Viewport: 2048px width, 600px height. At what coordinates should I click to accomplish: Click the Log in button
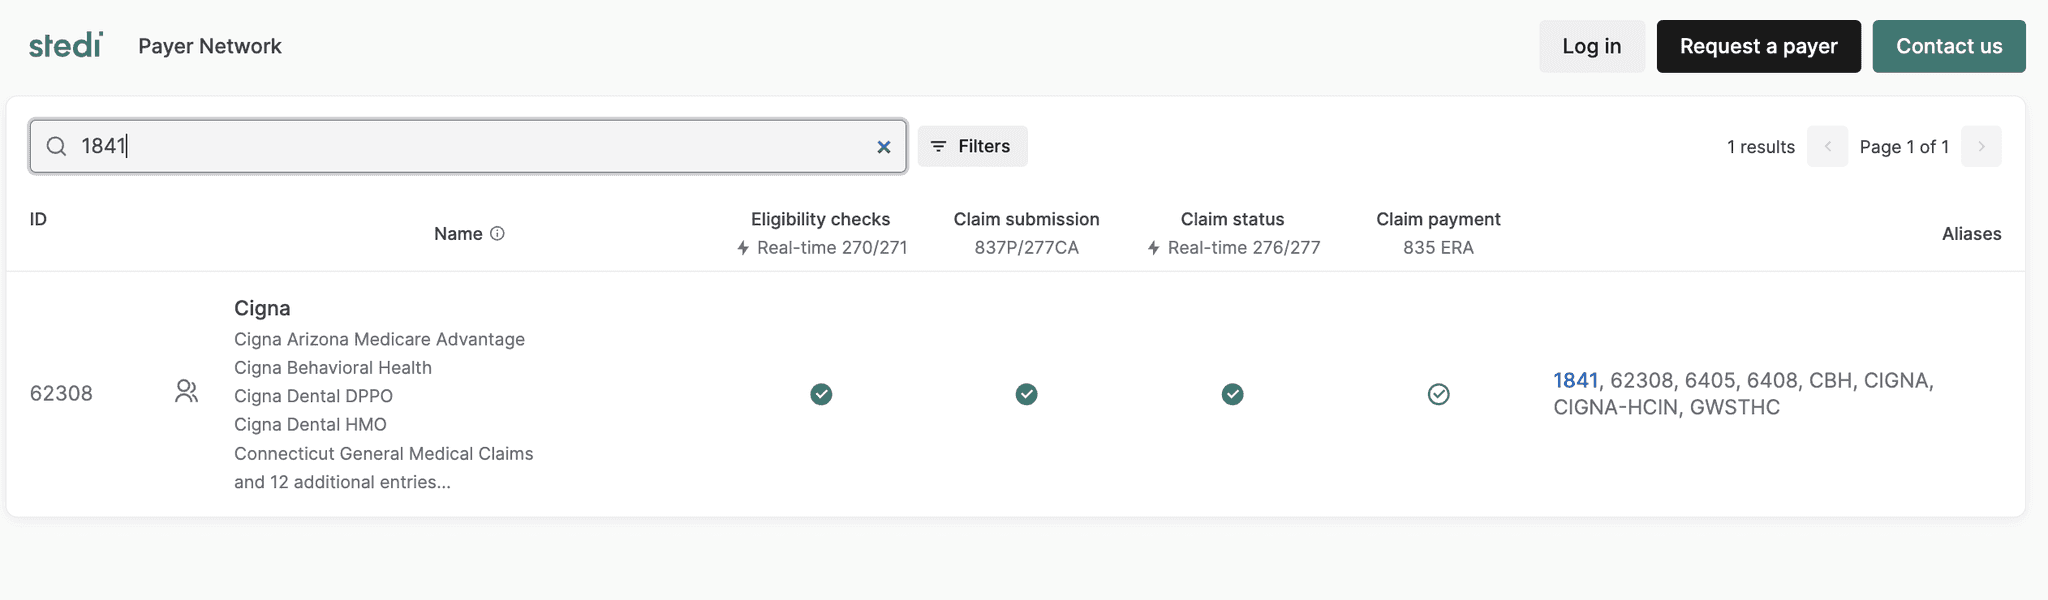point(1592,46)
